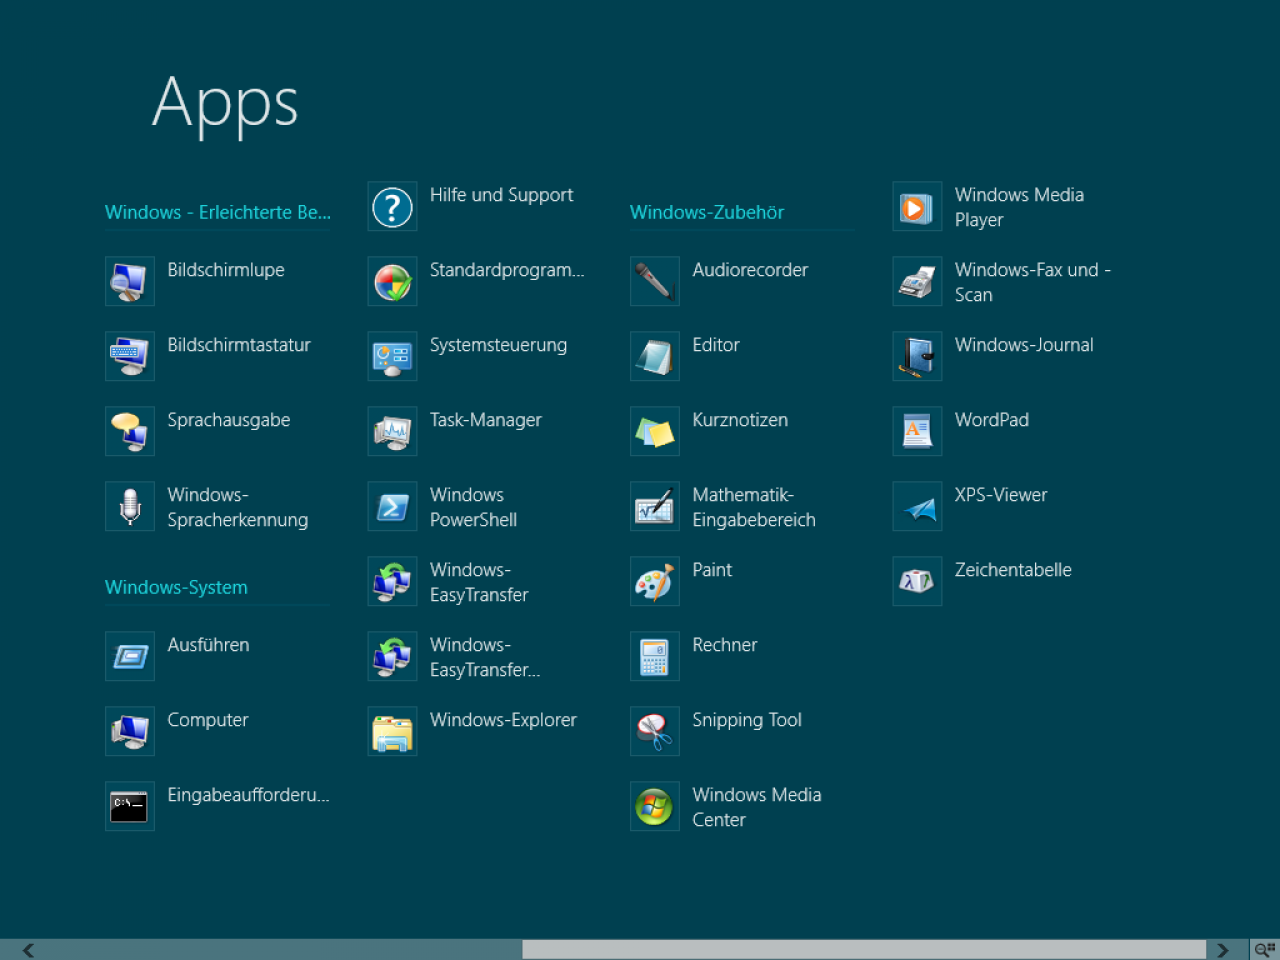This screenshot has width=1280, height=960.
Task: Open the Computer icon
Action: click(x=130, y=731)
